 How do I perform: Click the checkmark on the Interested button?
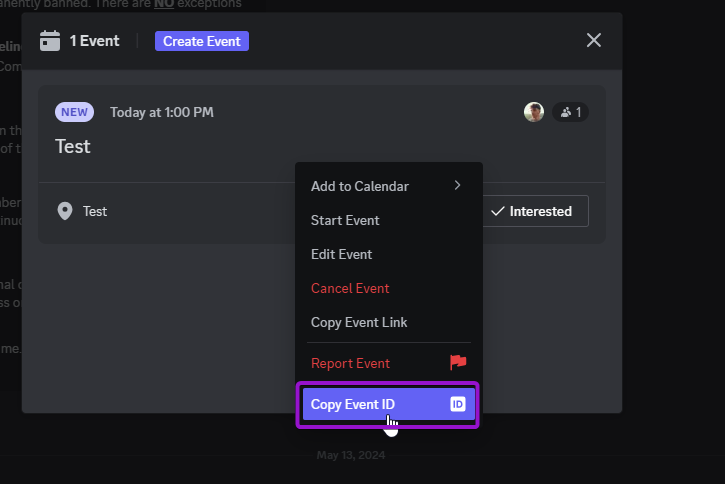coord(497,211)
